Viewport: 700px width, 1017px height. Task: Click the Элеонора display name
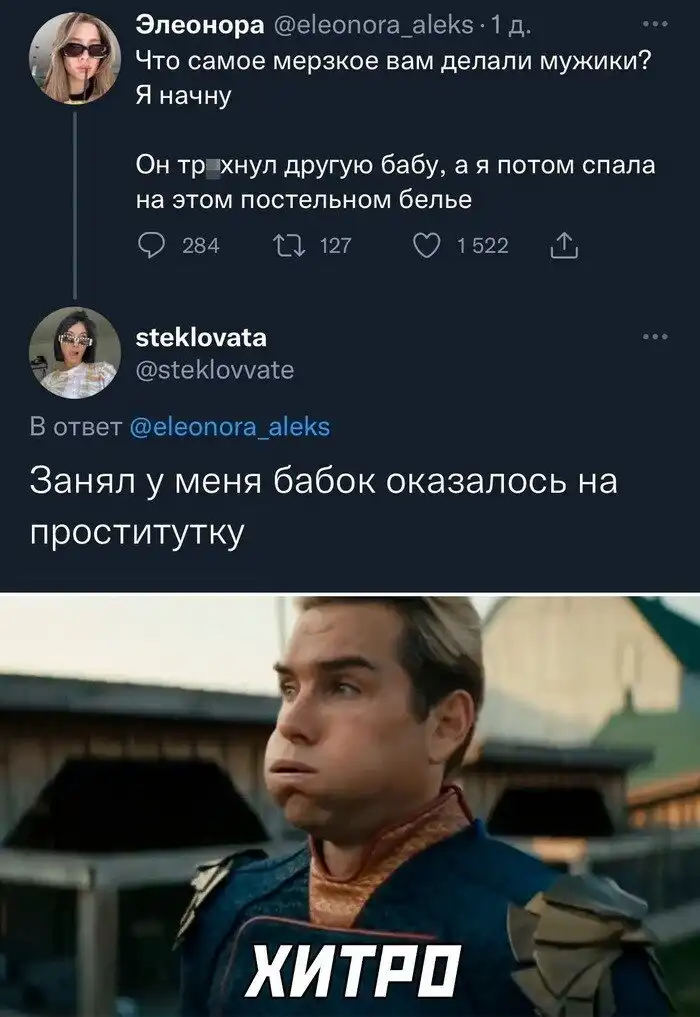[200, 25]
